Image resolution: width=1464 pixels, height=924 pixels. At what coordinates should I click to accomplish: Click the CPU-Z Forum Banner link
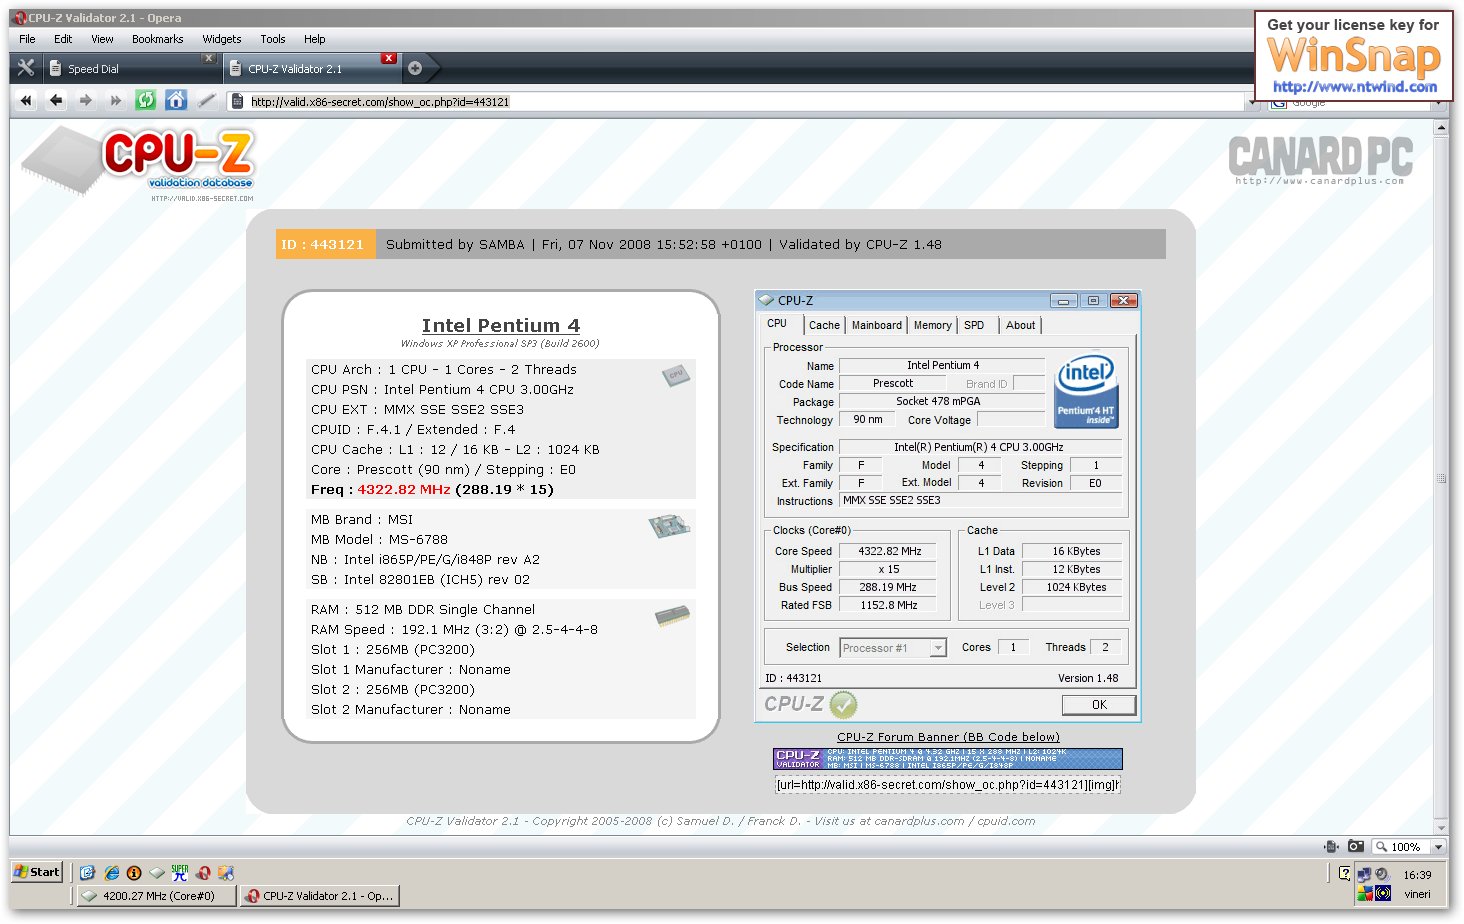pyautogui.click(x=948, y=737)
